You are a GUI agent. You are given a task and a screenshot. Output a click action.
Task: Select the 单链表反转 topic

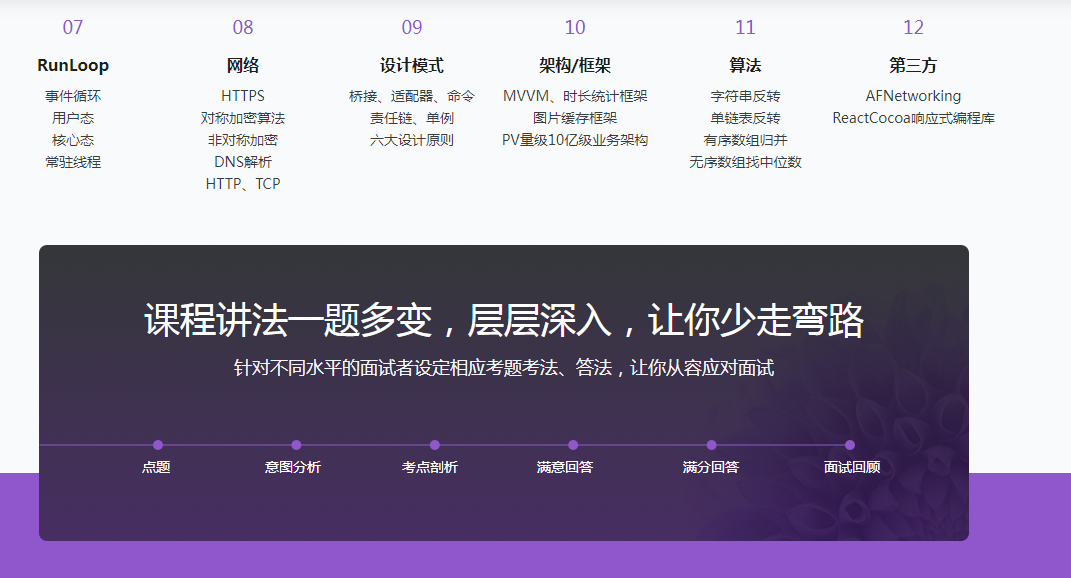tap(745, 118)
